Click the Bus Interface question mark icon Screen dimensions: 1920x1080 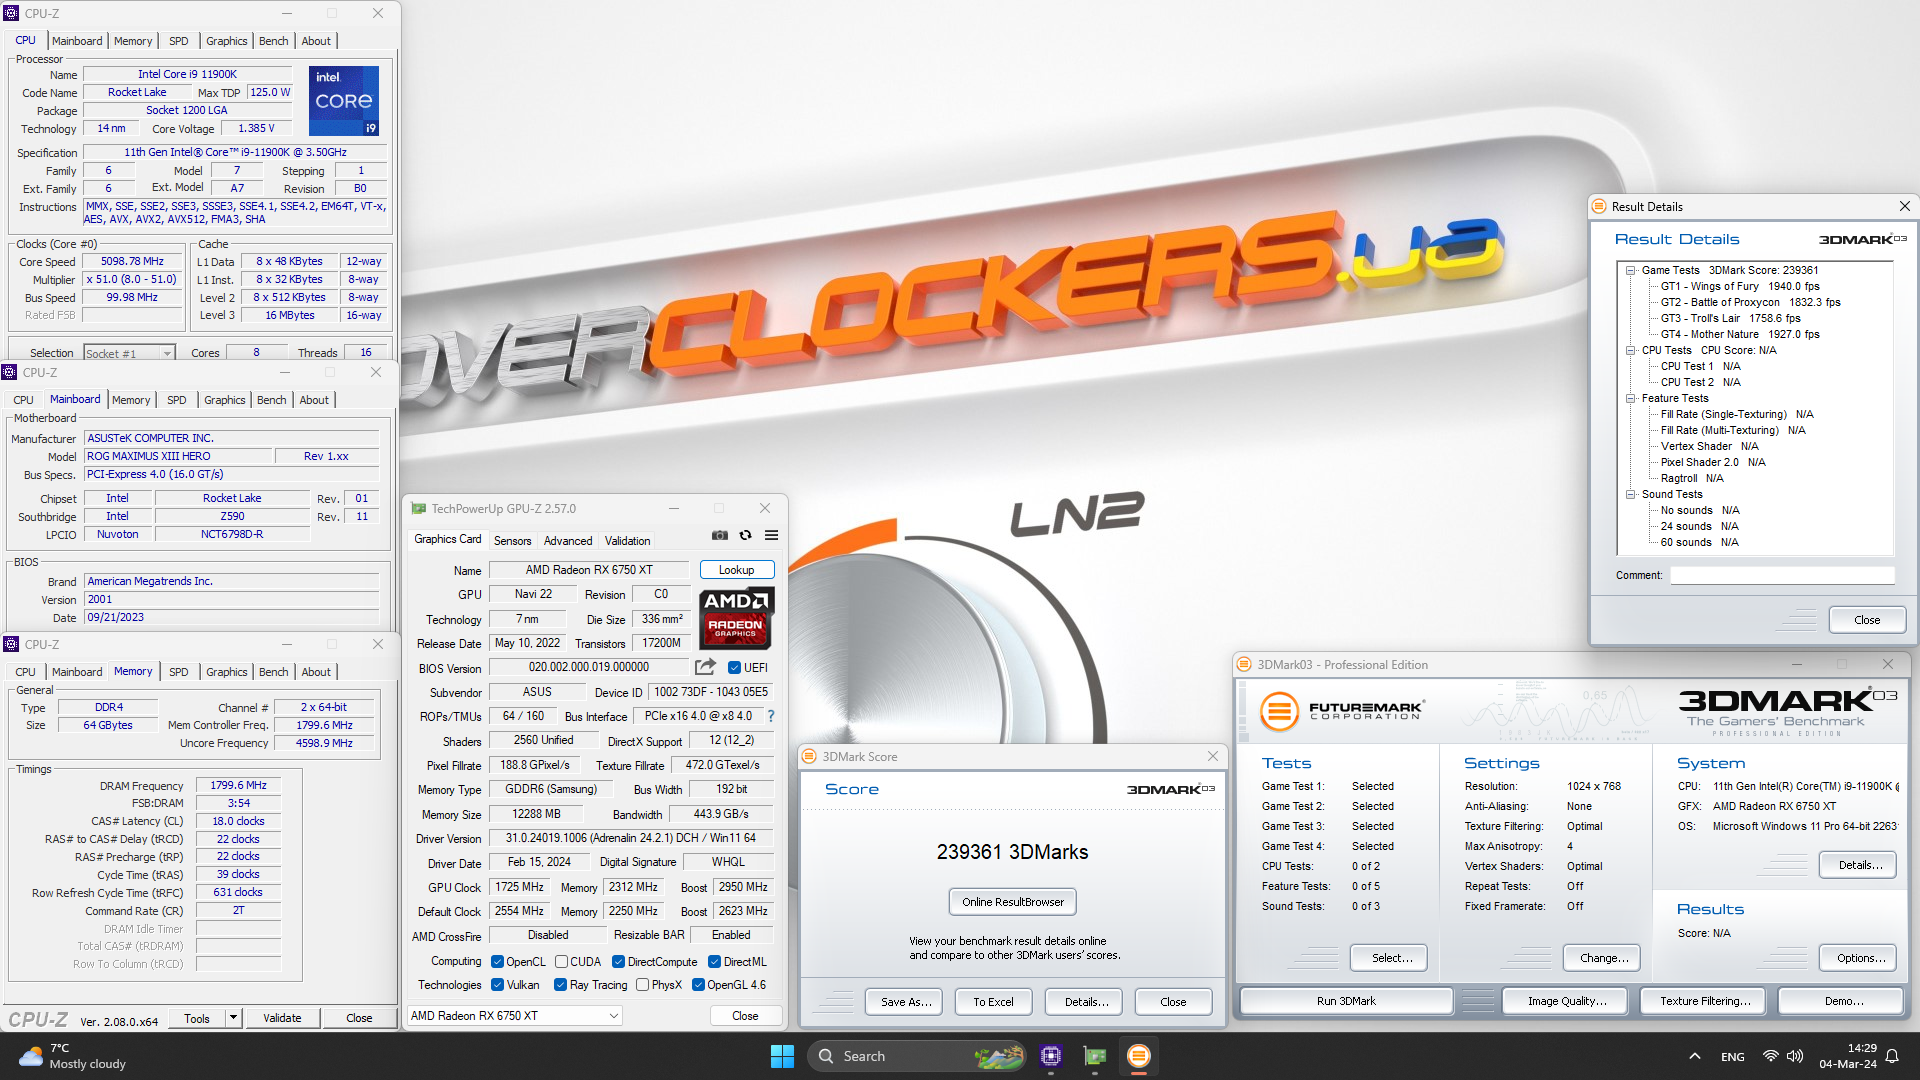coord(770,716)
